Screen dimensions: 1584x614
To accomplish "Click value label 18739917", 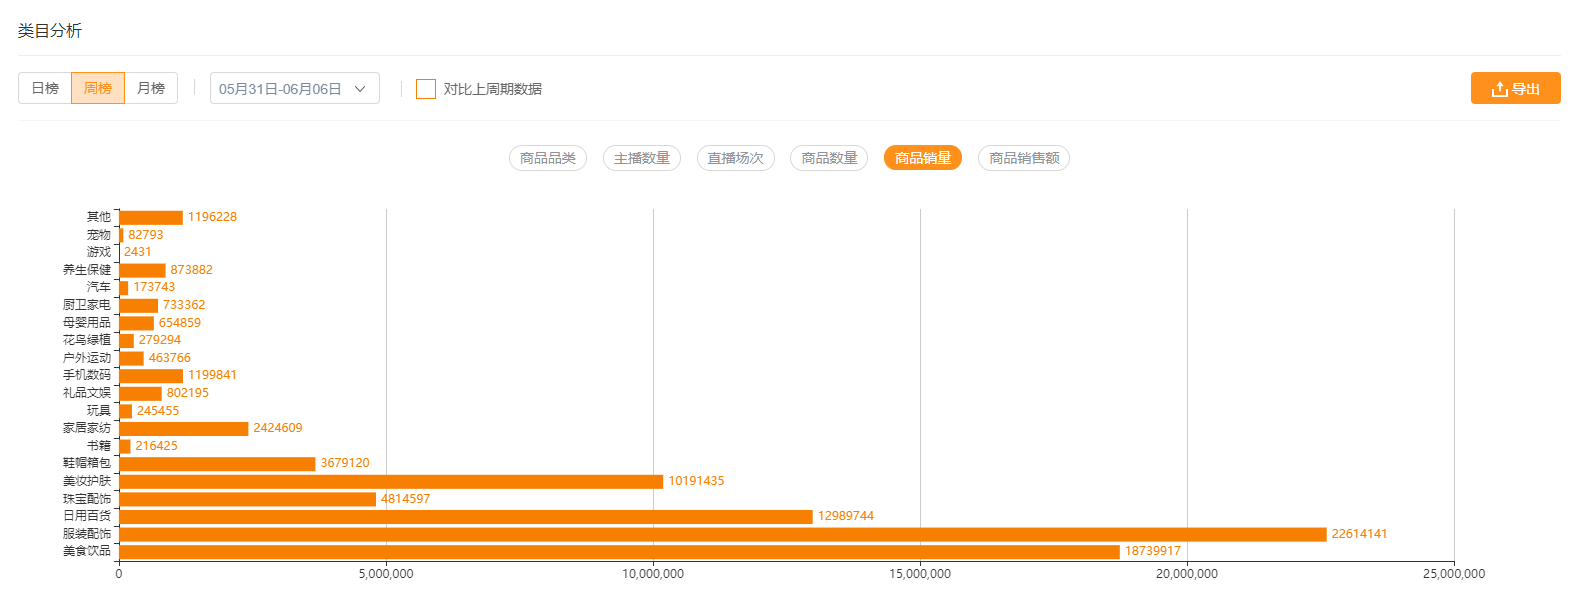I will 1153,551.
